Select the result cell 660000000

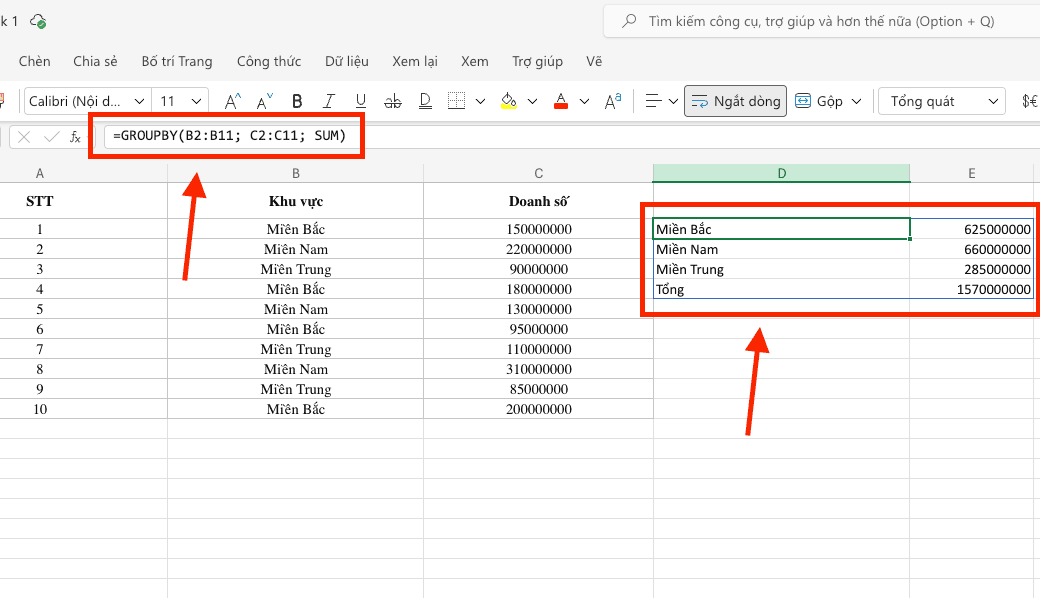972,249
